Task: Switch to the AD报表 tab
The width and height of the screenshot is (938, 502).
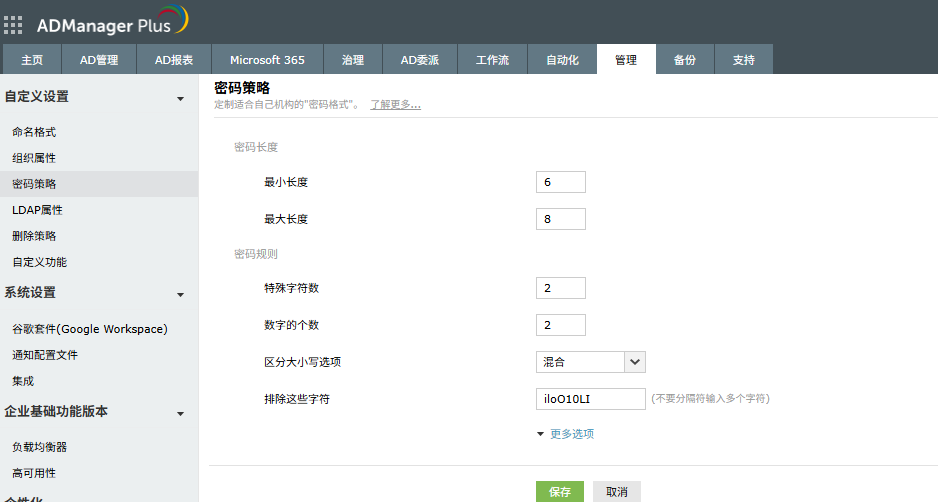Action: [174, 60]
